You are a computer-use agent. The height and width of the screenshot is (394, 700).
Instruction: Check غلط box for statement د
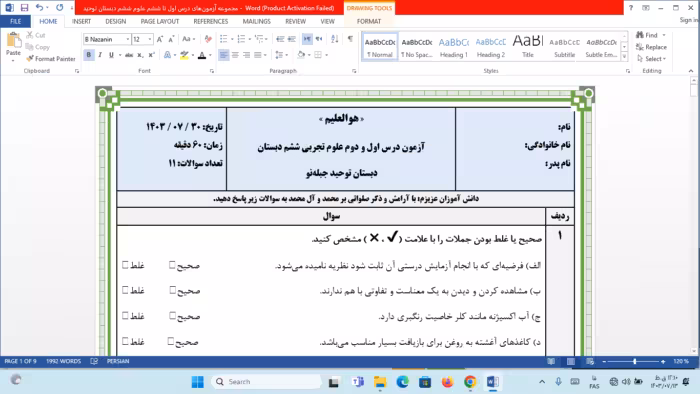coord(125,341)
